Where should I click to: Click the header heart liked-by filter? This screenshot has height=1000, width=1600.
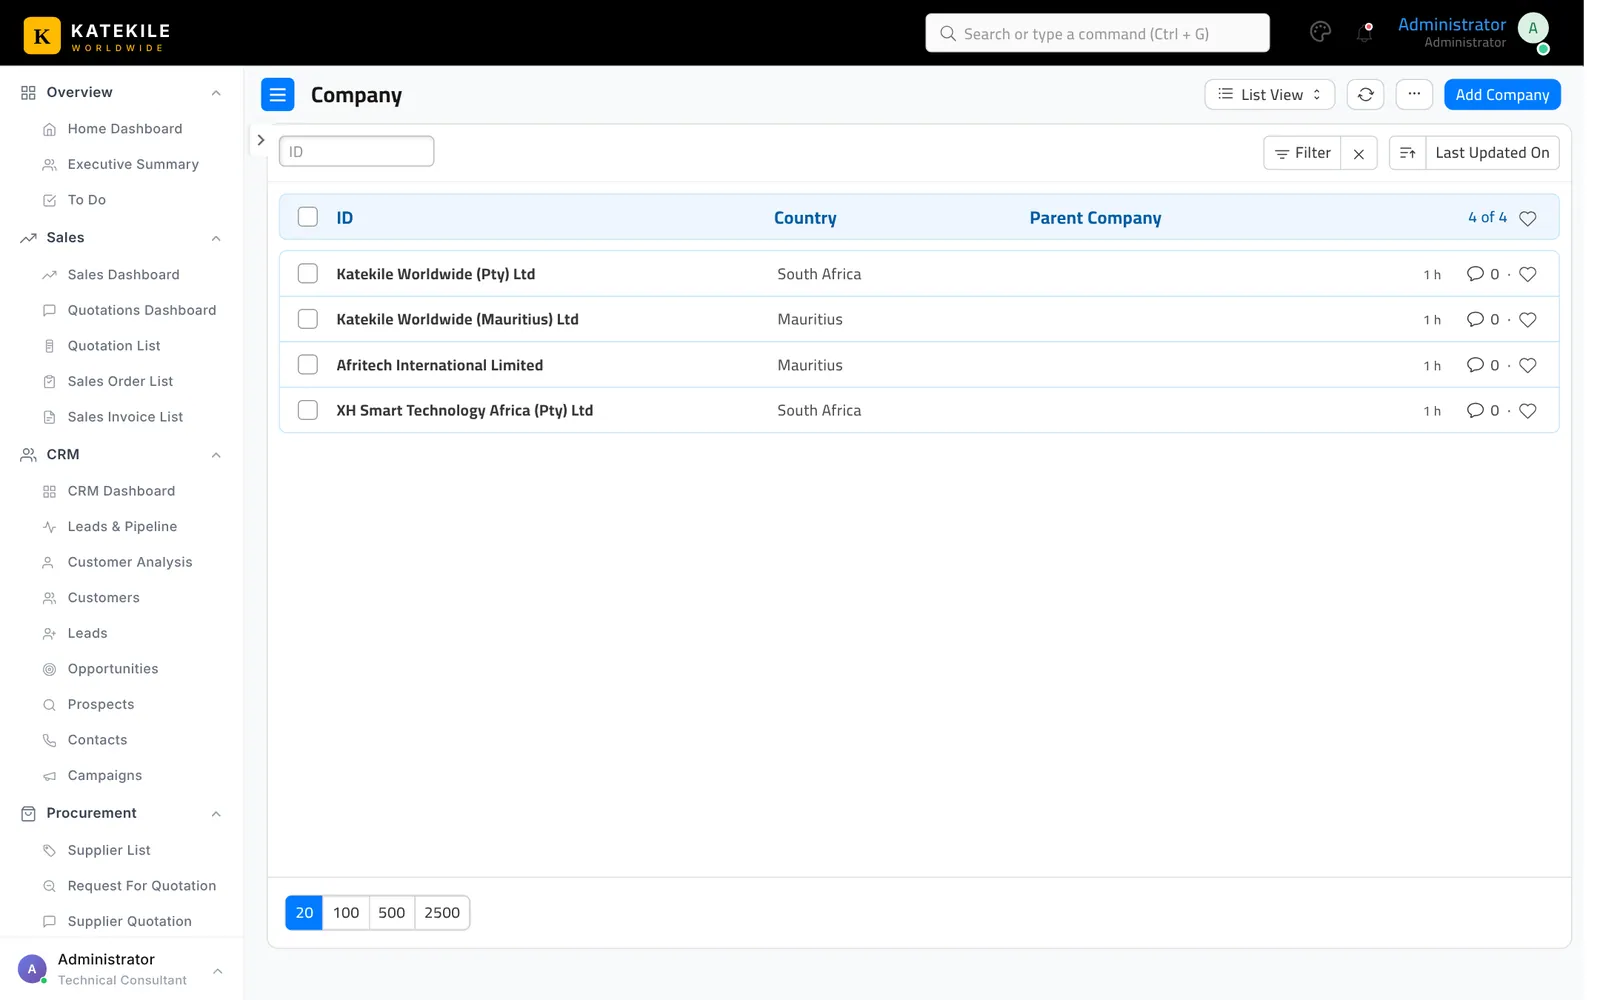[x=1527, y=218]
